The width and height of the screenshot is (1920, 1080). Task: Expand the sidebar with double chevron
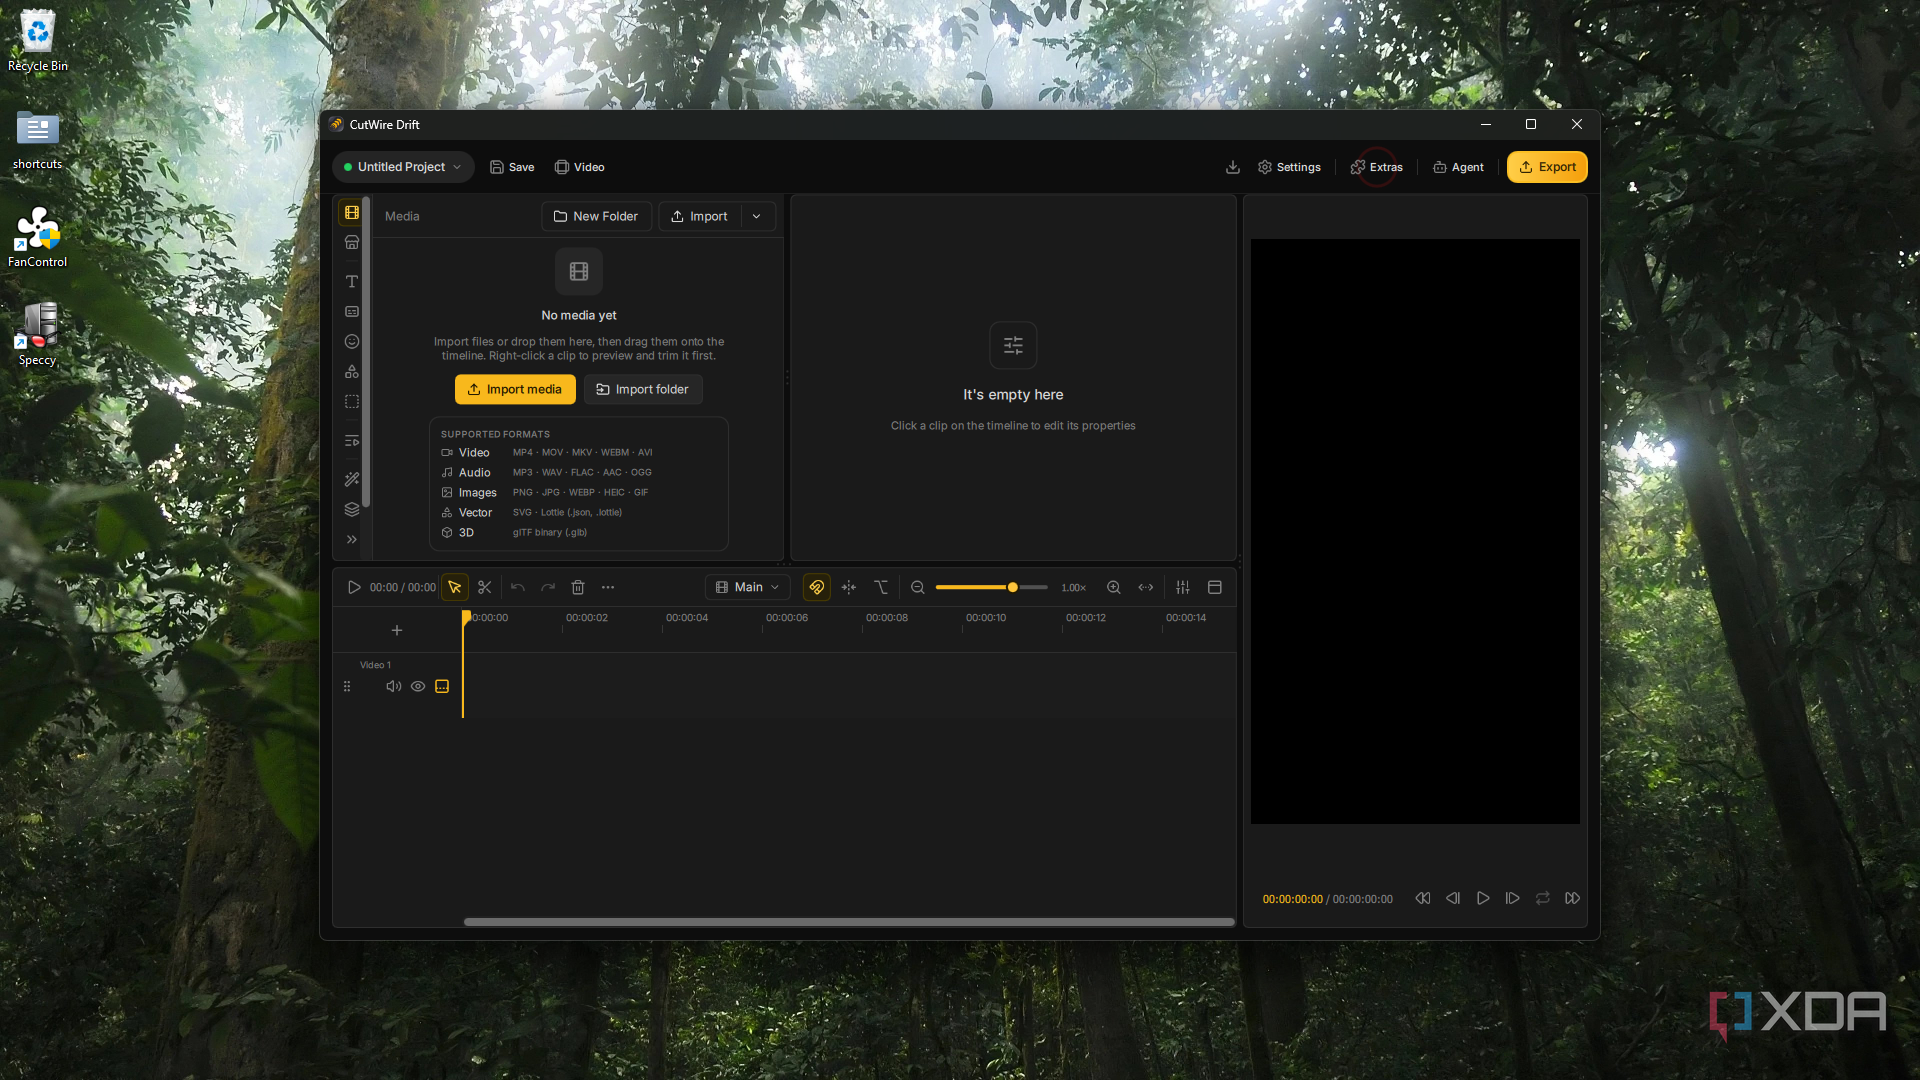tap(352, 539)
